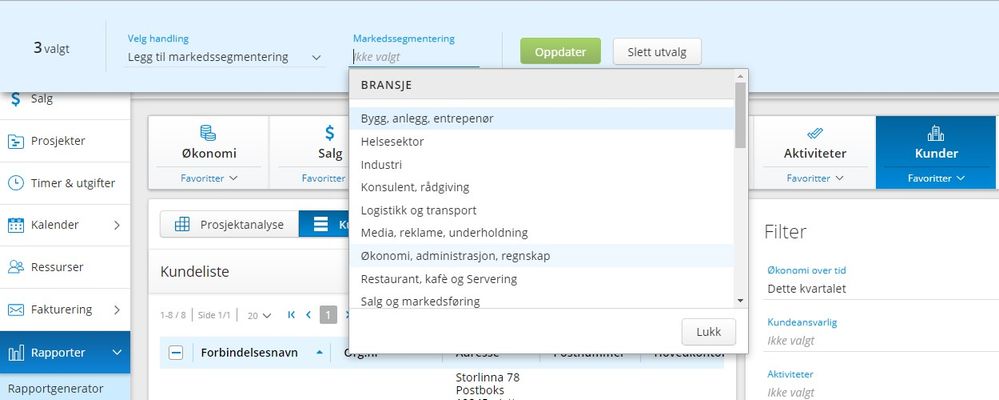Image resolution: width=999 pixels, height=400 pixels.
Task: Open the page size 20 dropdown
Action: point(259,315)
